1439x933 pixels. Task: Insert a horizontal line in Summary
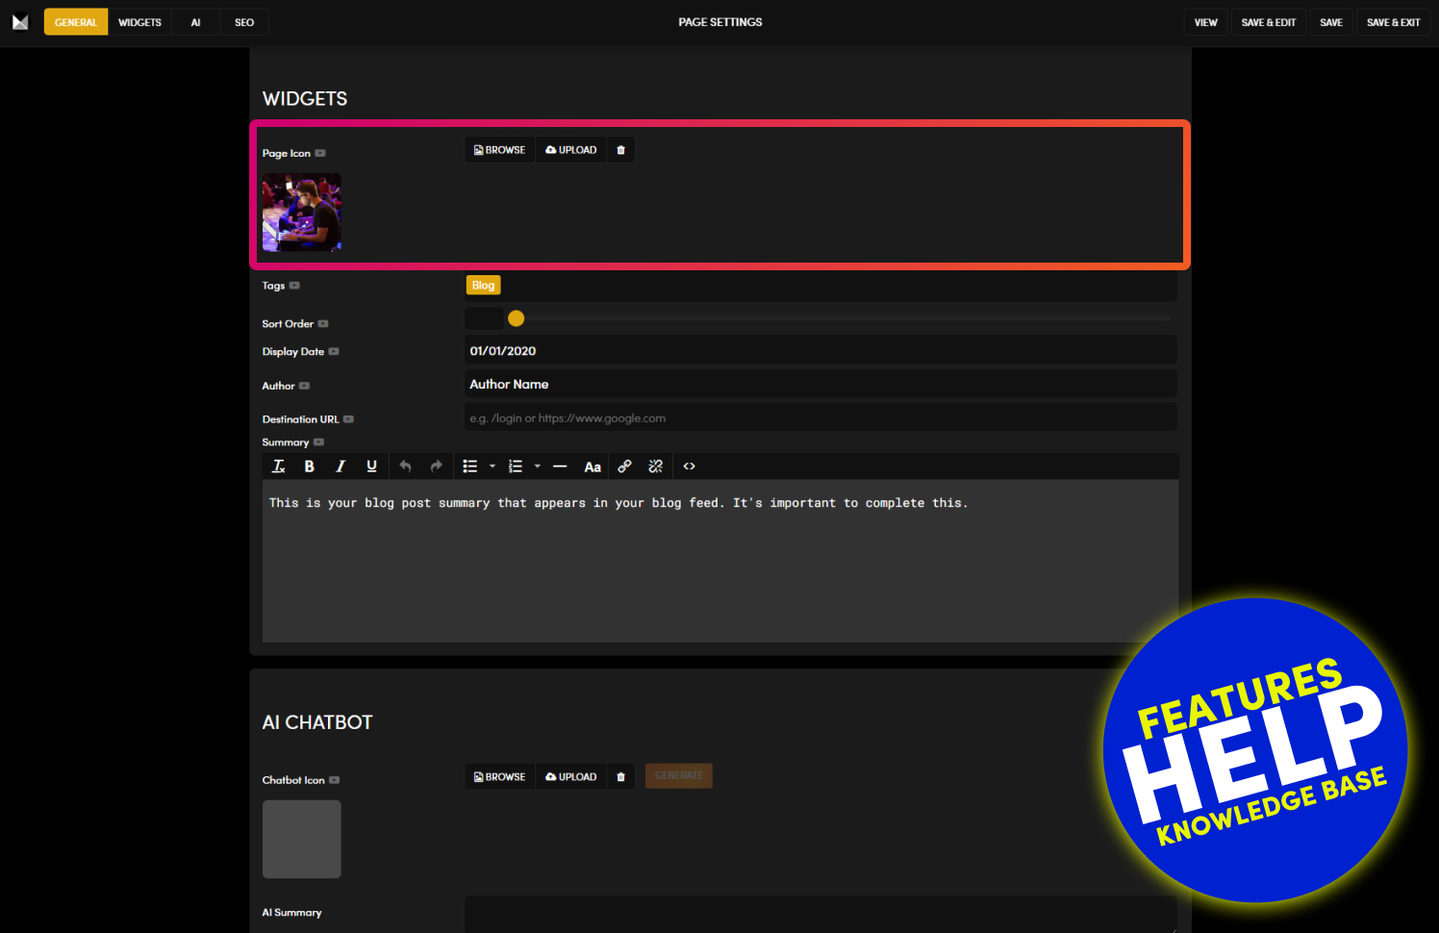click(x=559, y=466)
